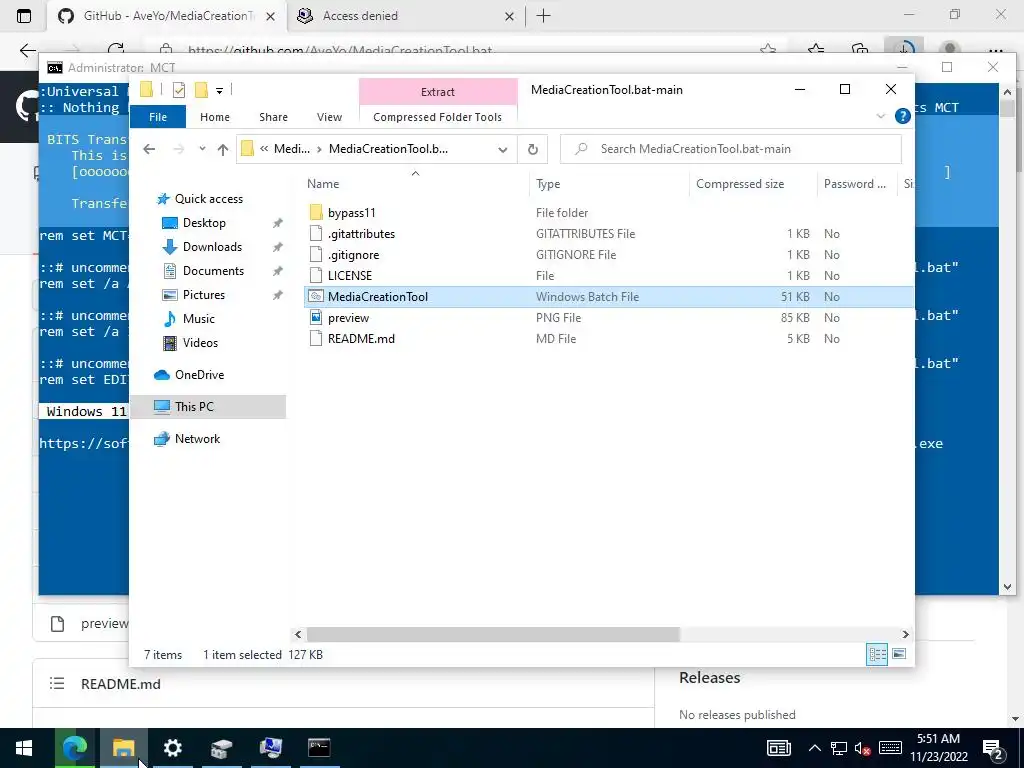Close the GitHub browser tab
This screenshot has width=1024, height=768.
[270, 16]
